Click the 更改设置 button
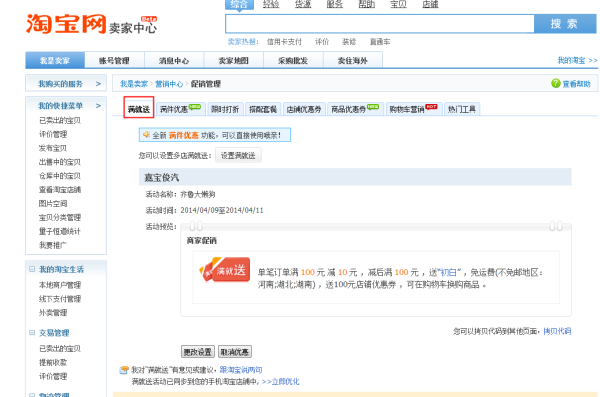Viewport: 600px width, 397px height. coord(197,352)
